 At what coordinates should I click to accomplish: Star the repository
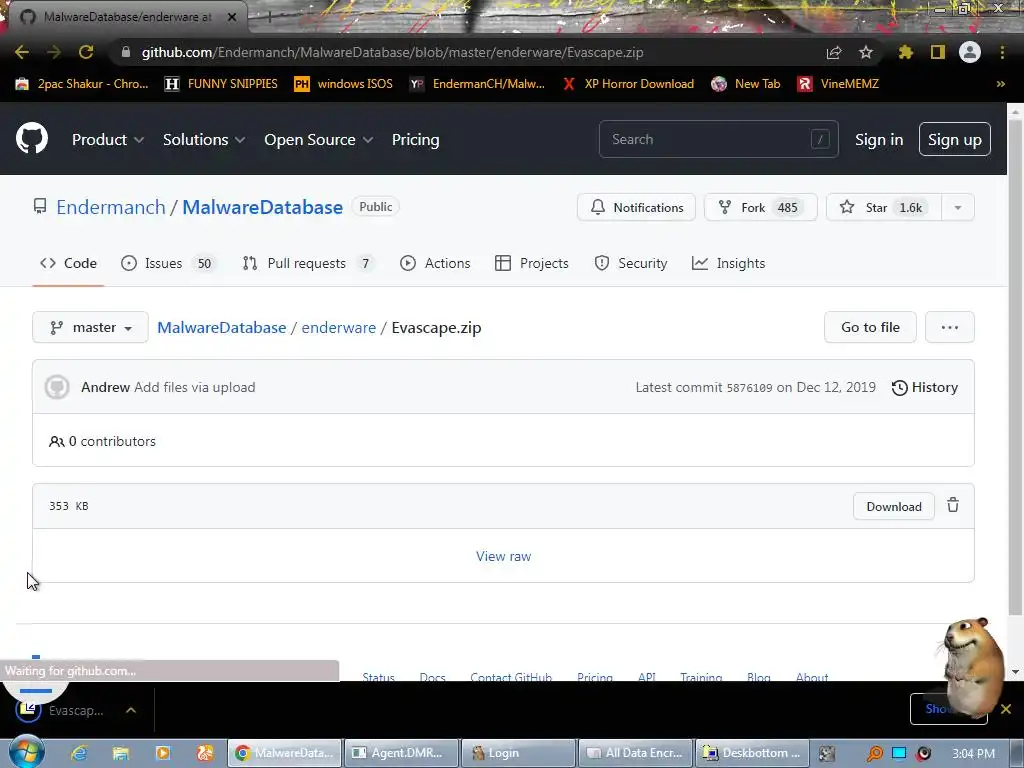coord(884,207)
